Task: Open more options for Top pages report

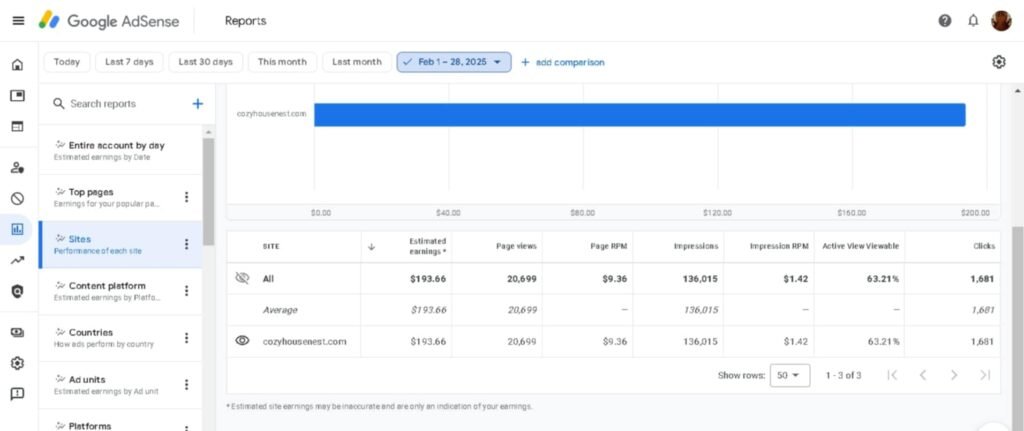Action: coord(186,197)
